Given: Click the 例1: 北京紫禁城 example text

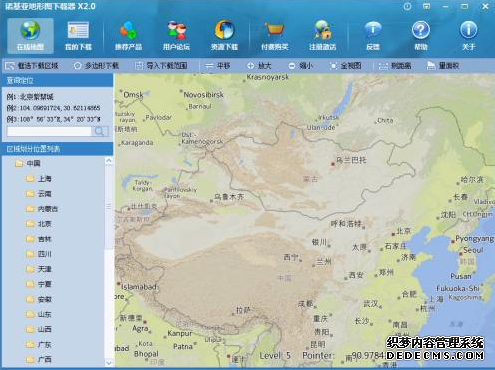Looking at the screenshot, I should point(30,97).
